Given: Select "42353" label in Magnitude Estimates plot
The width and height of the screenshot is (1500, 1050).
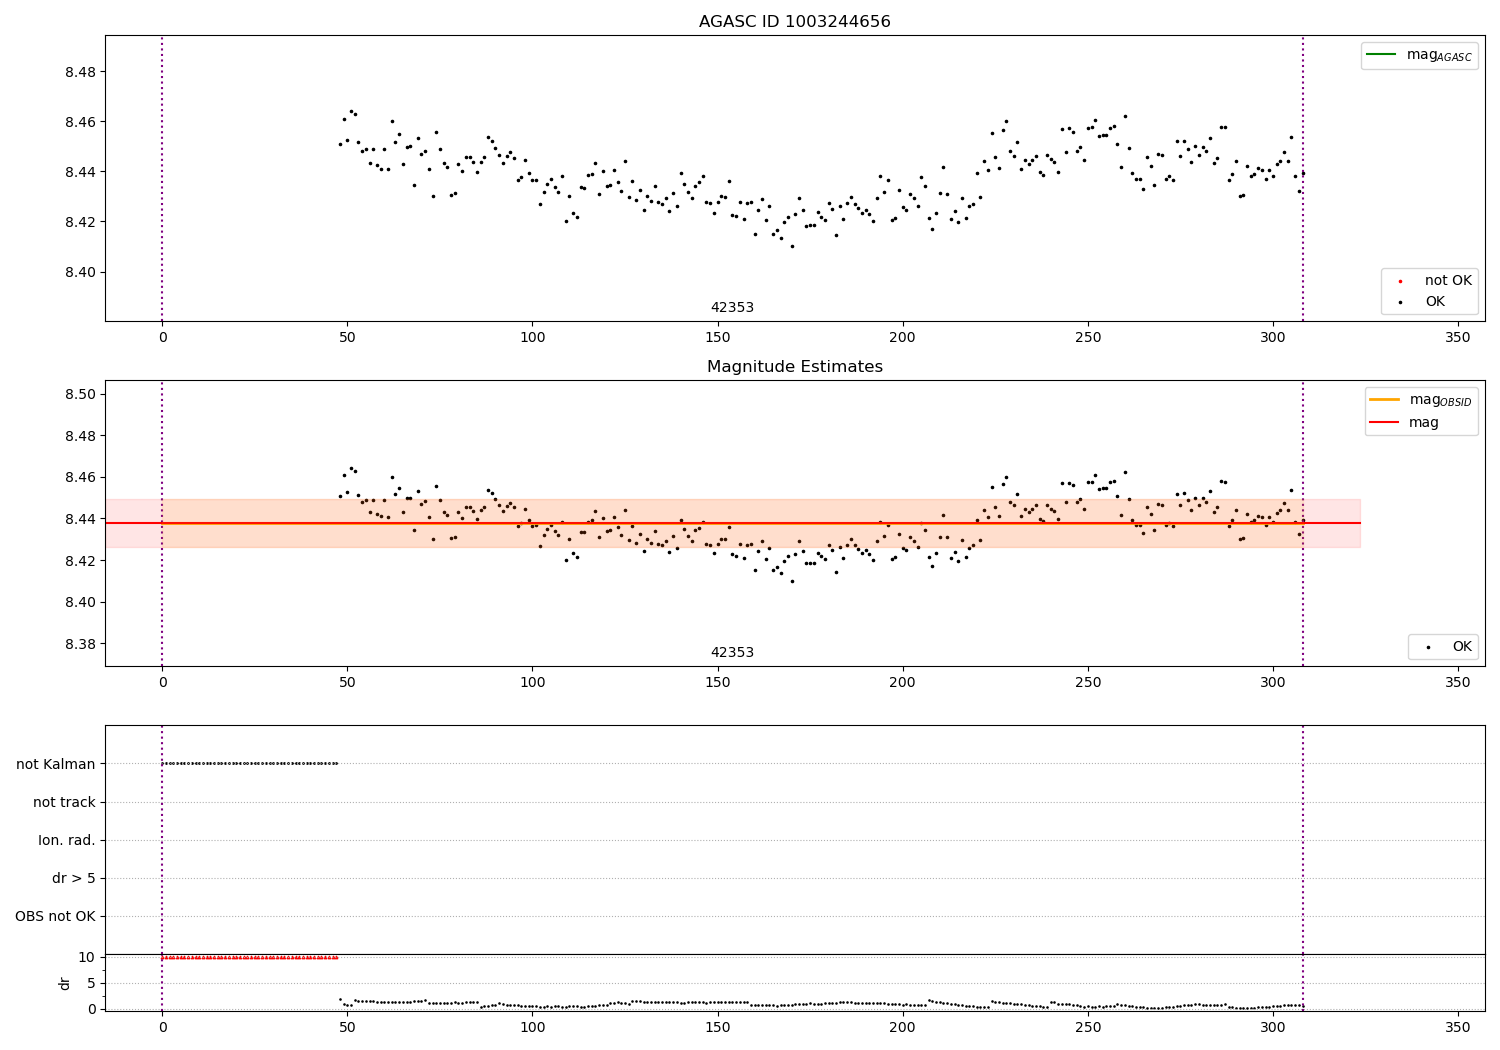Looking at the screenshot, I should (x=732, y=653).
